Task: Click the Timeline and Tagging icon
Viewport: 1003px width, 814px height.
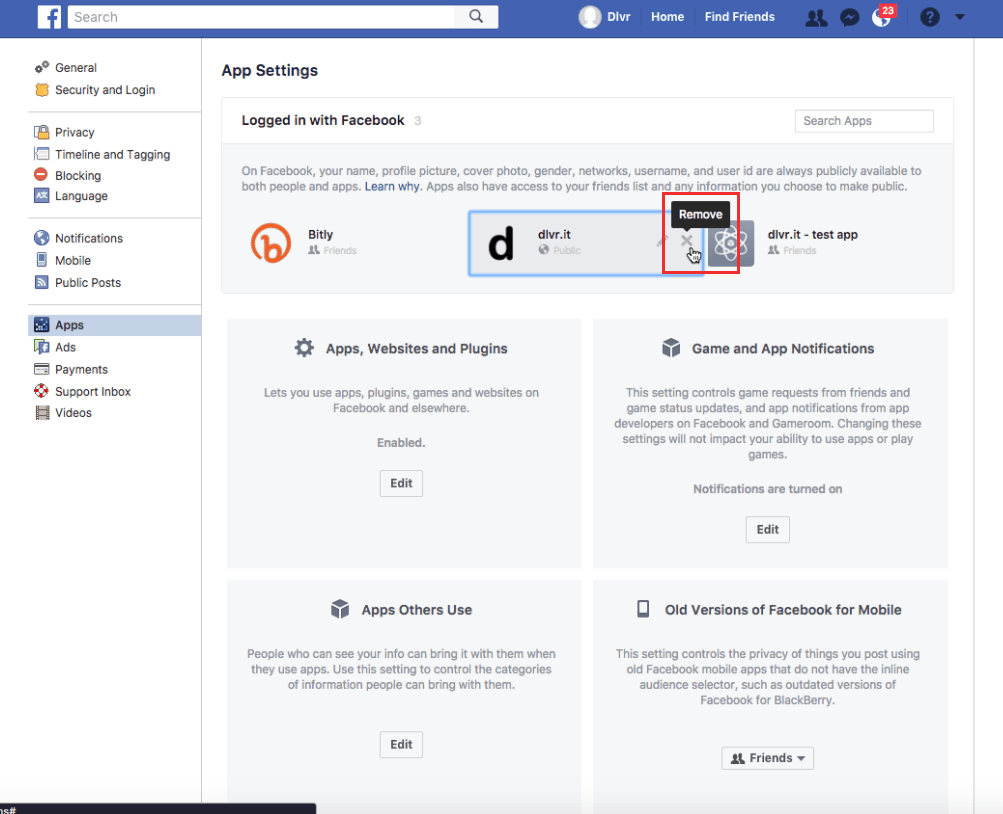Action: (42, 154)
